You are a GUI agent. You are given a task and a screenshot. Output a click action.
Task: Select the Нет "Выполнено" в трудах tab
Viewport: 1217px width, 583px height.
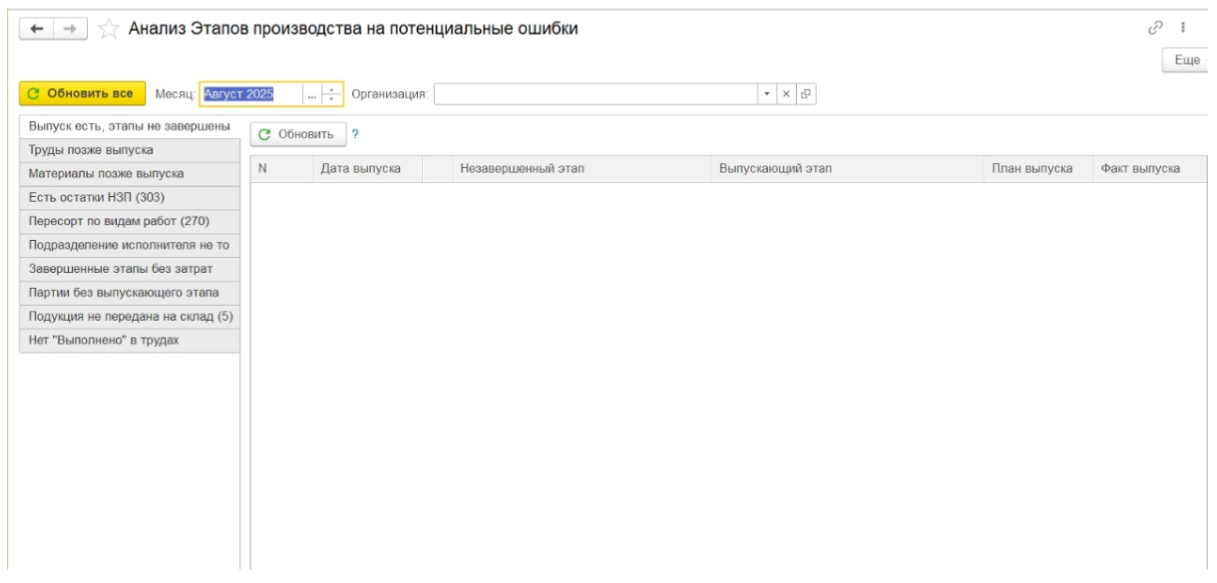point(130,341)
